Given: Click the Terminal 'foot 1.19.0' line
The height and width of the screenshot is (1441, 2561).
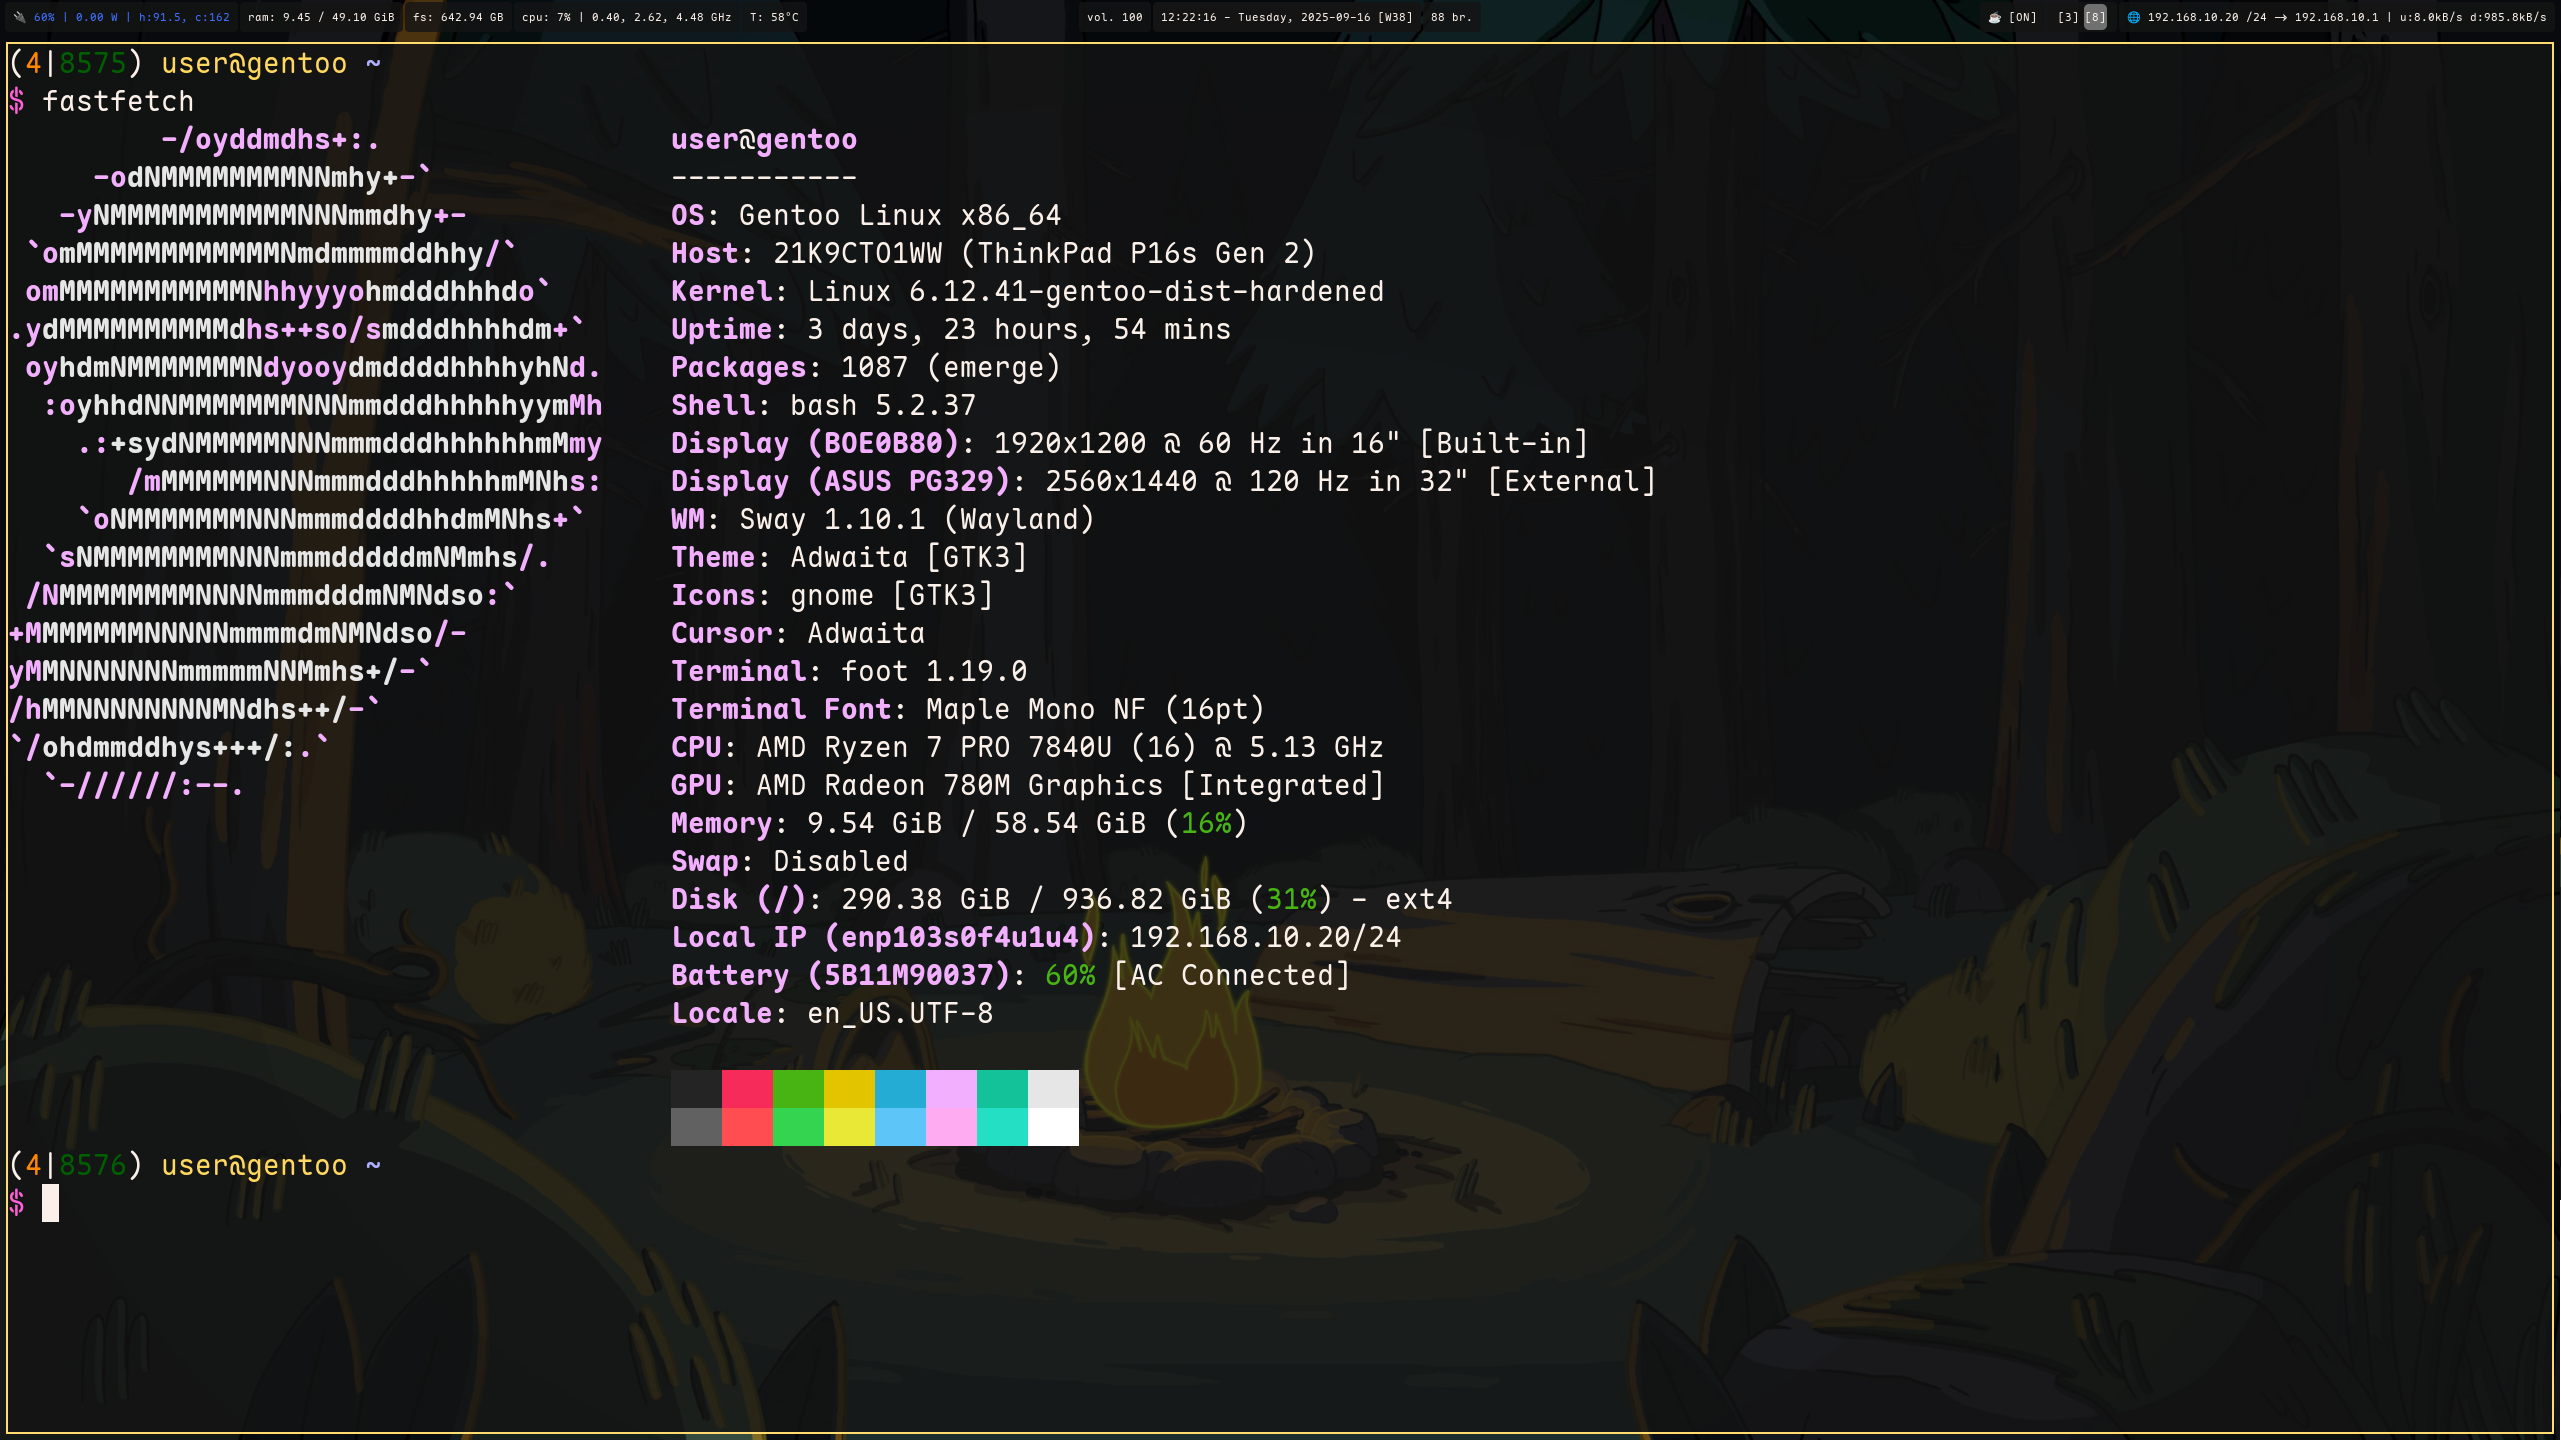Looking at the screenshot, I should coord(849,671).
